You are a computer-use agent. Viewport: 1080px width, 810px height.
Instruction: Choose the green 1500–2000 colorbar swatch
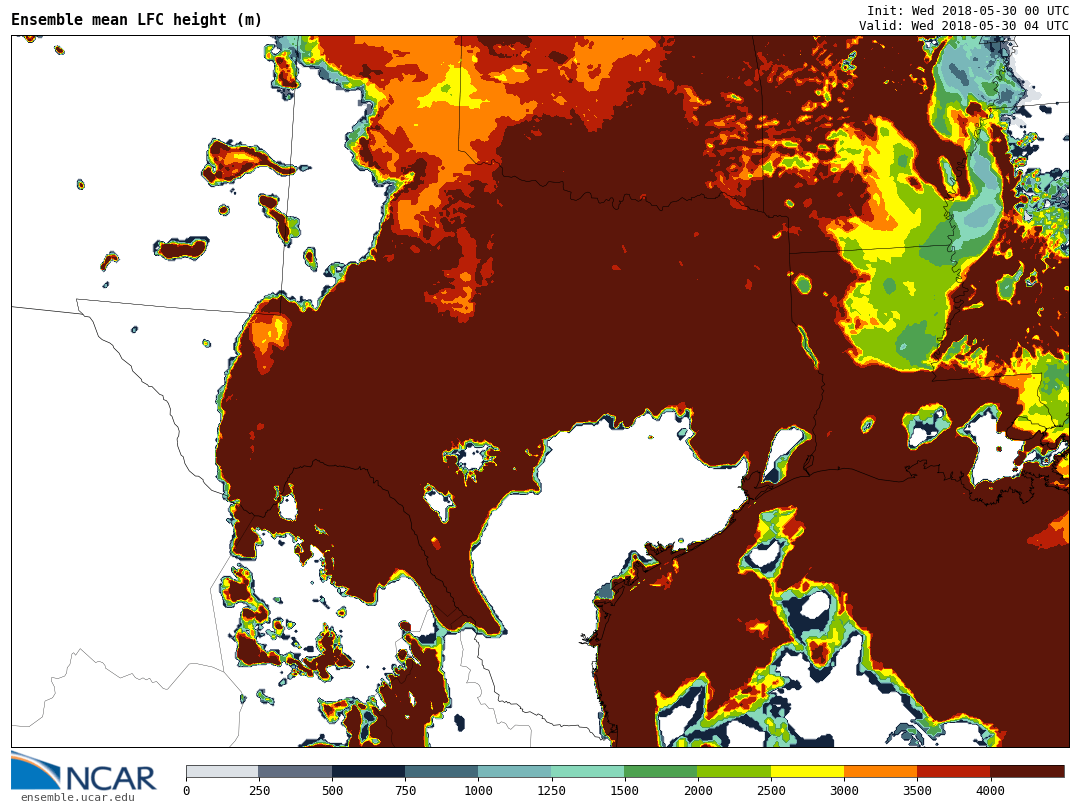(x=660, y=772)
